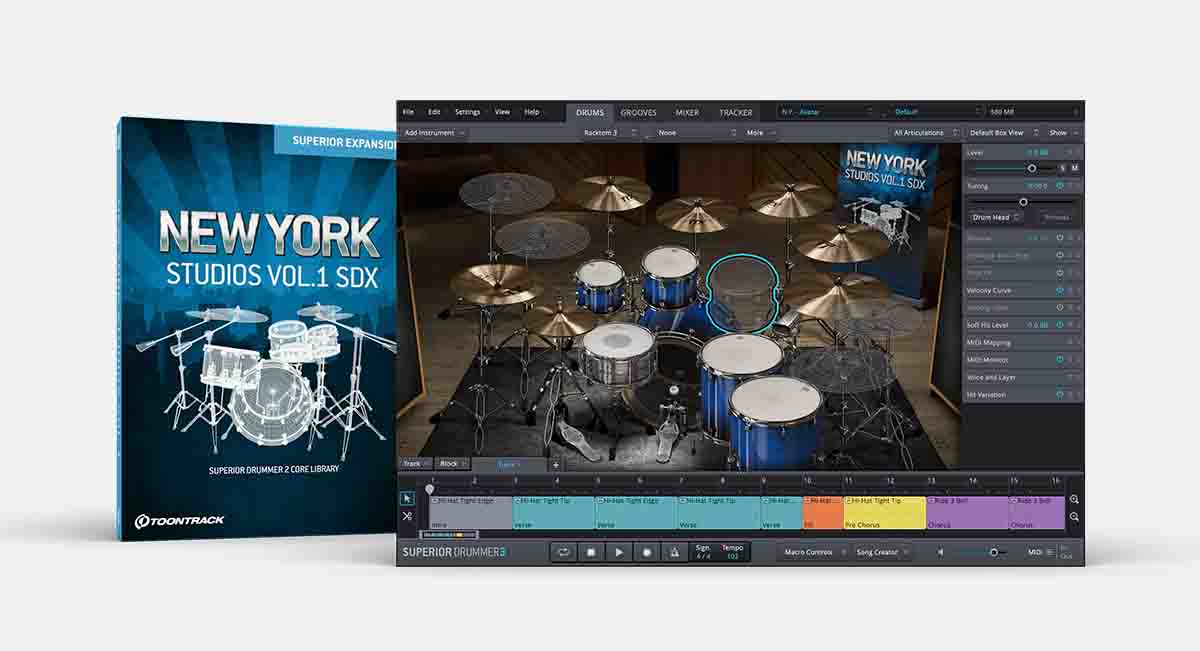Click bar 13 on the timeline ruler
The height and width of the screenshot is (651, 1200).
[x=930, y=481]
